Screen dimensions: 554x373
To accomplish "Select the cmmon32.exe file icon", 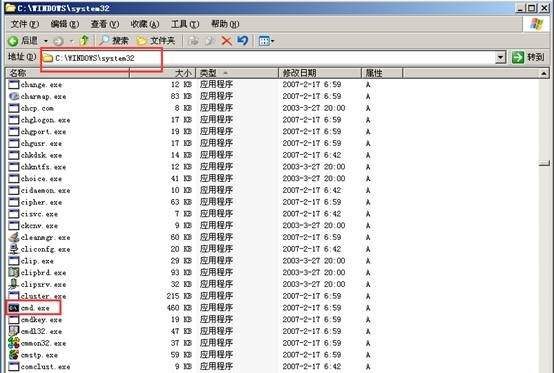I will 13,343.
